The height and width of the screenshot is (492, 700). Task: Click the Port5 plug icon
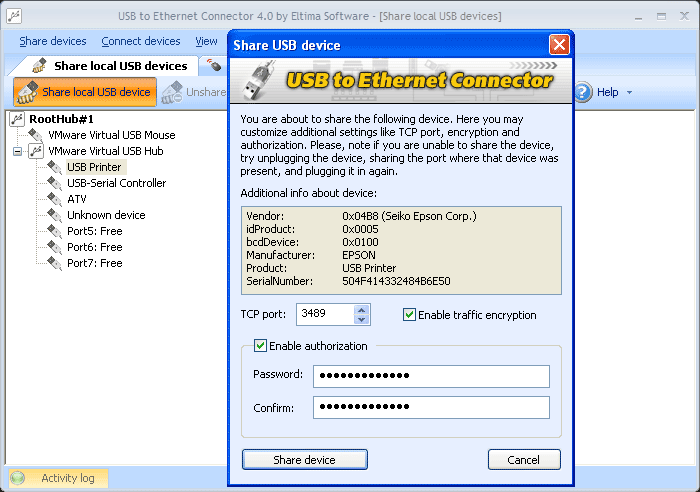54,231
